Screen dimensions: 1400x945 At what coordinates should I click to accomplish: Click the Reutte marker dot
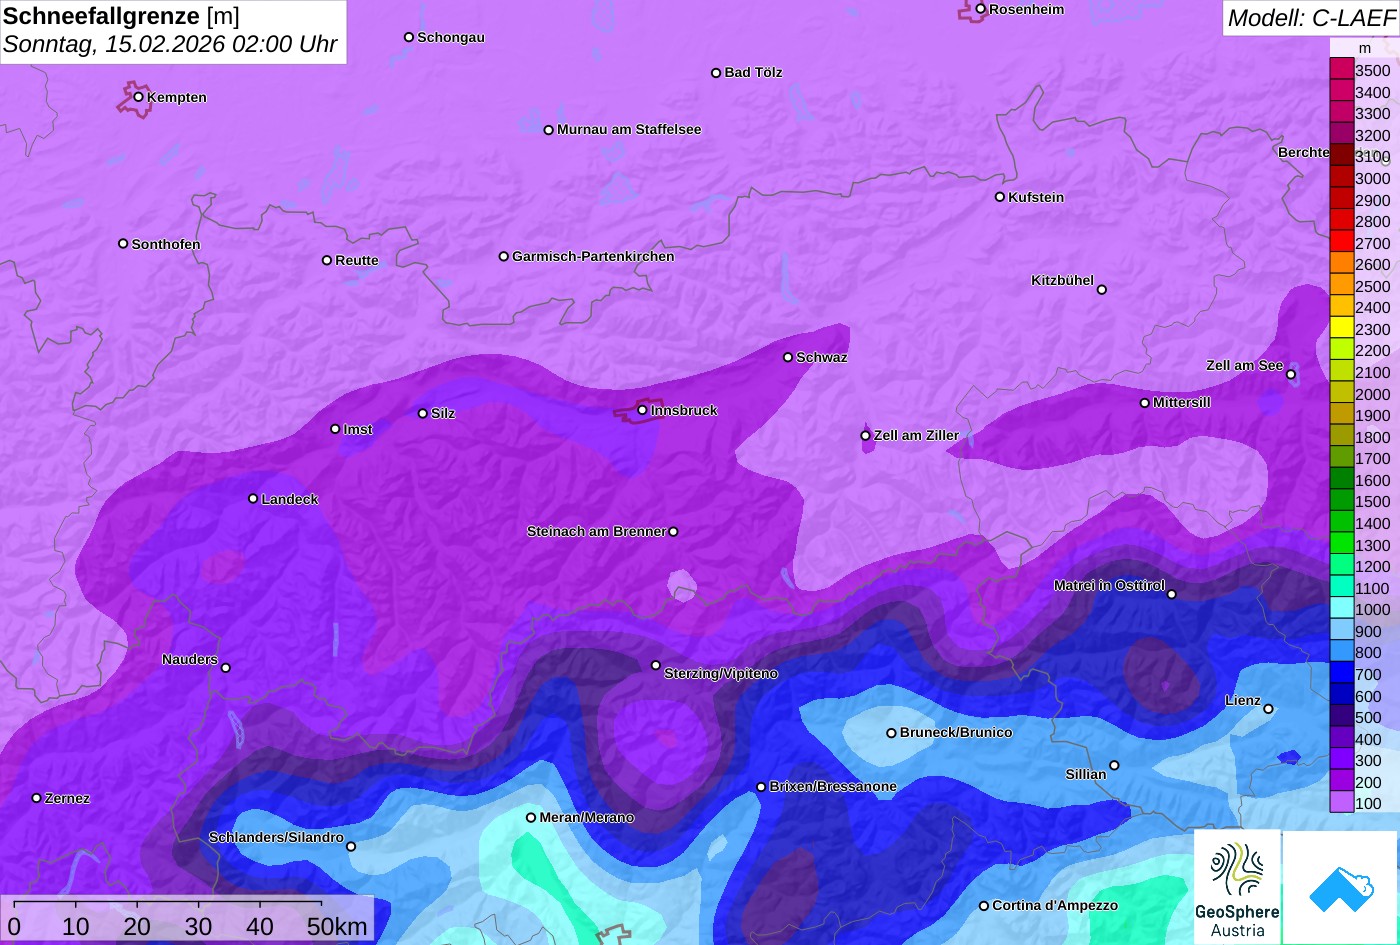[x=327, y=260]
